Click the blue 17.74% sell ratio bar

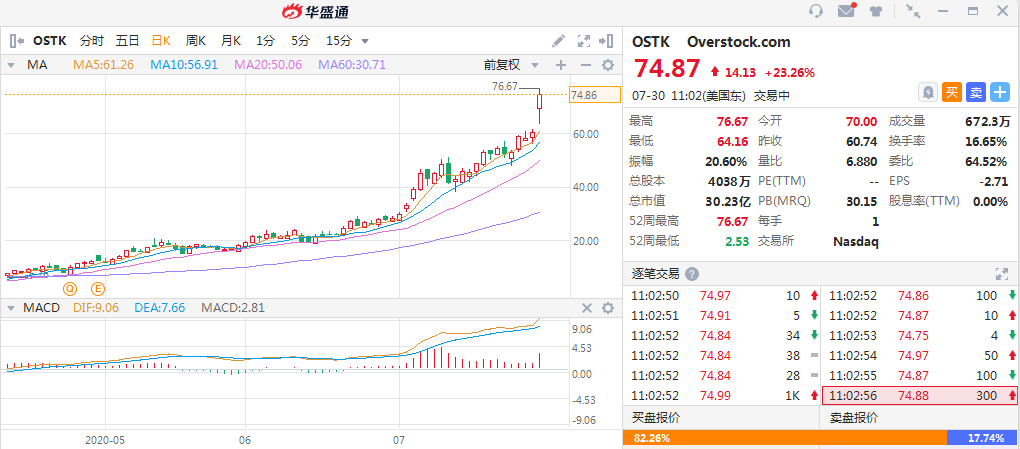click(x=981, y=439)
